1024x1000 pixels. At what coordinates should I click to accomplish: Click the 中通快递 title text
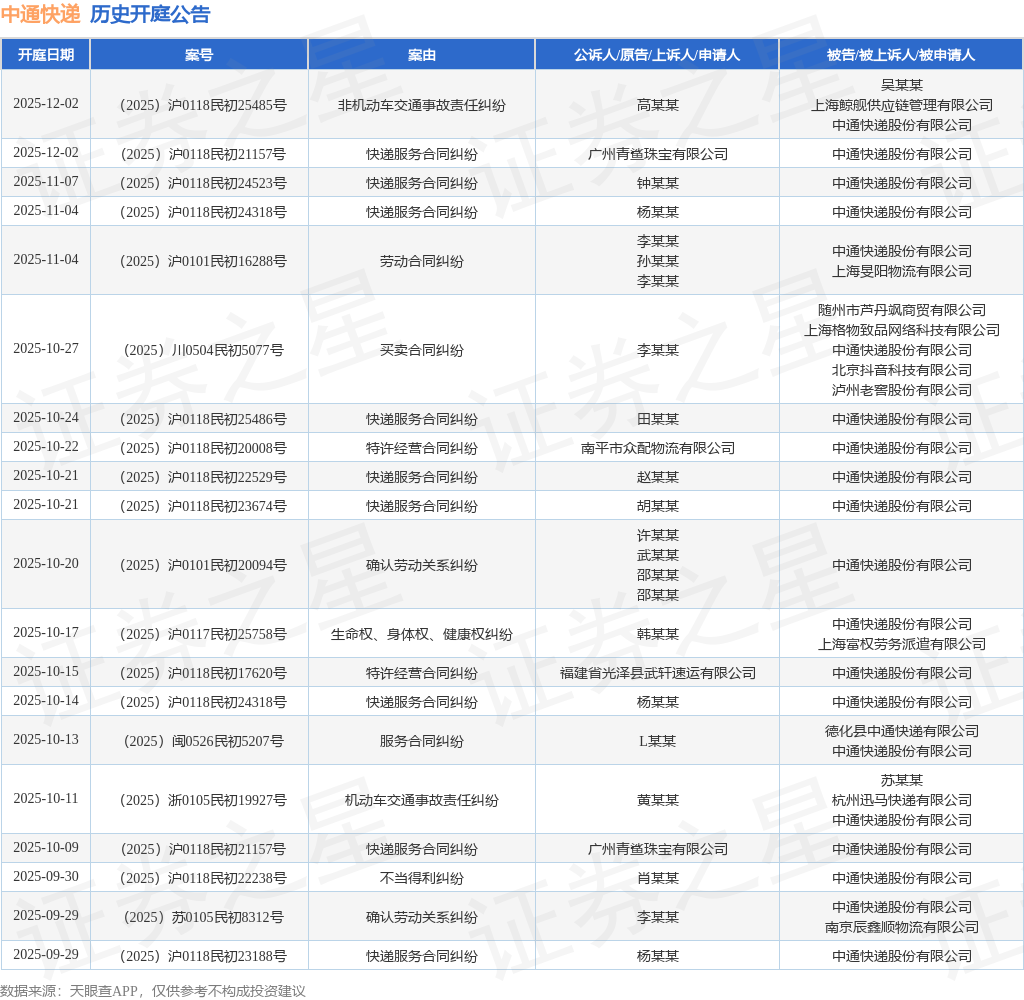click(40, 14)
